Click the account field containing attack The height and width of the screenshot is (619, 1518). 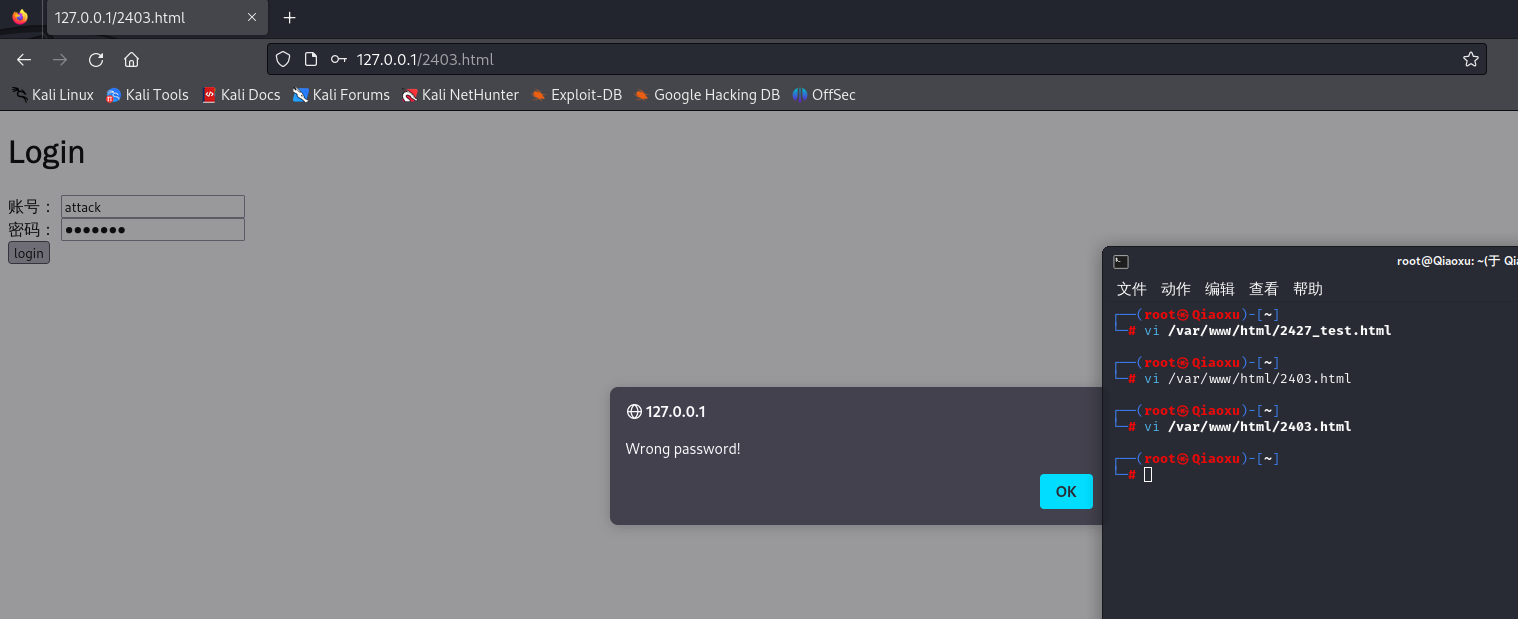tap(153, 207)
